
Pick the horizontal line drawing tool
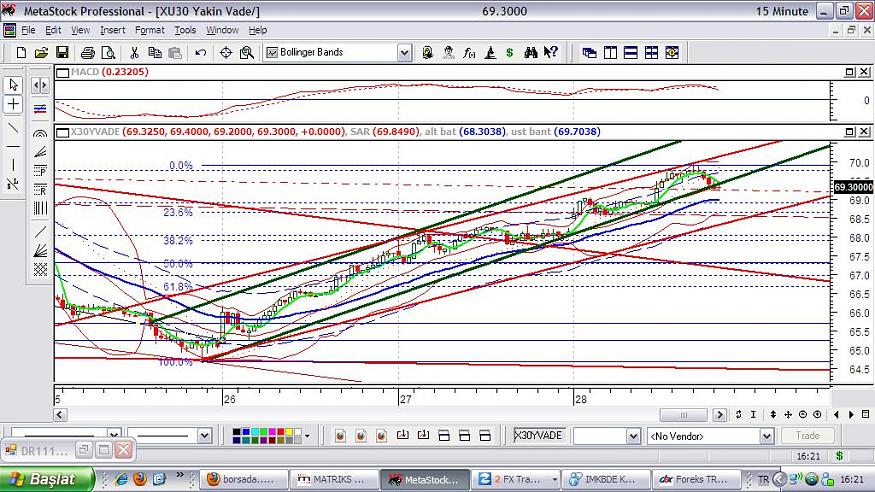[13, 147]
